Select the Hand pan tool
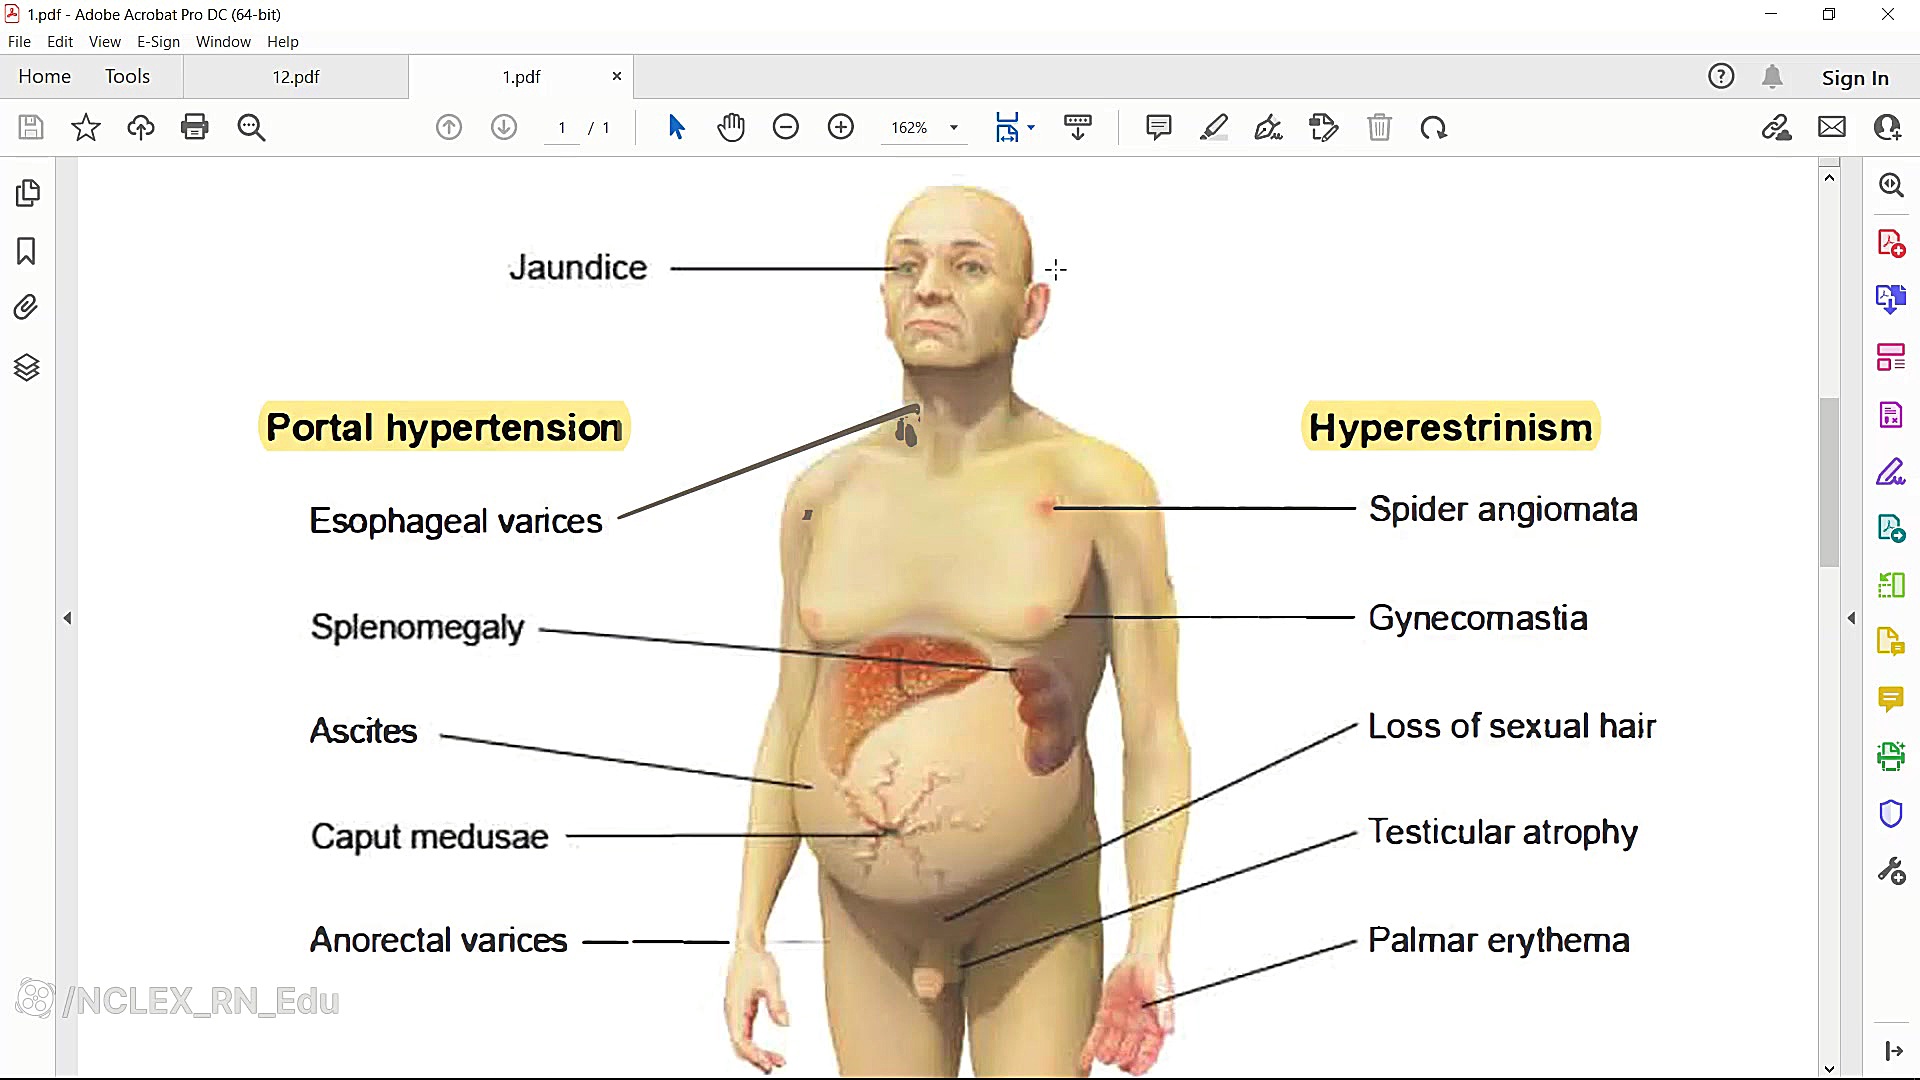 pos(731,128)
